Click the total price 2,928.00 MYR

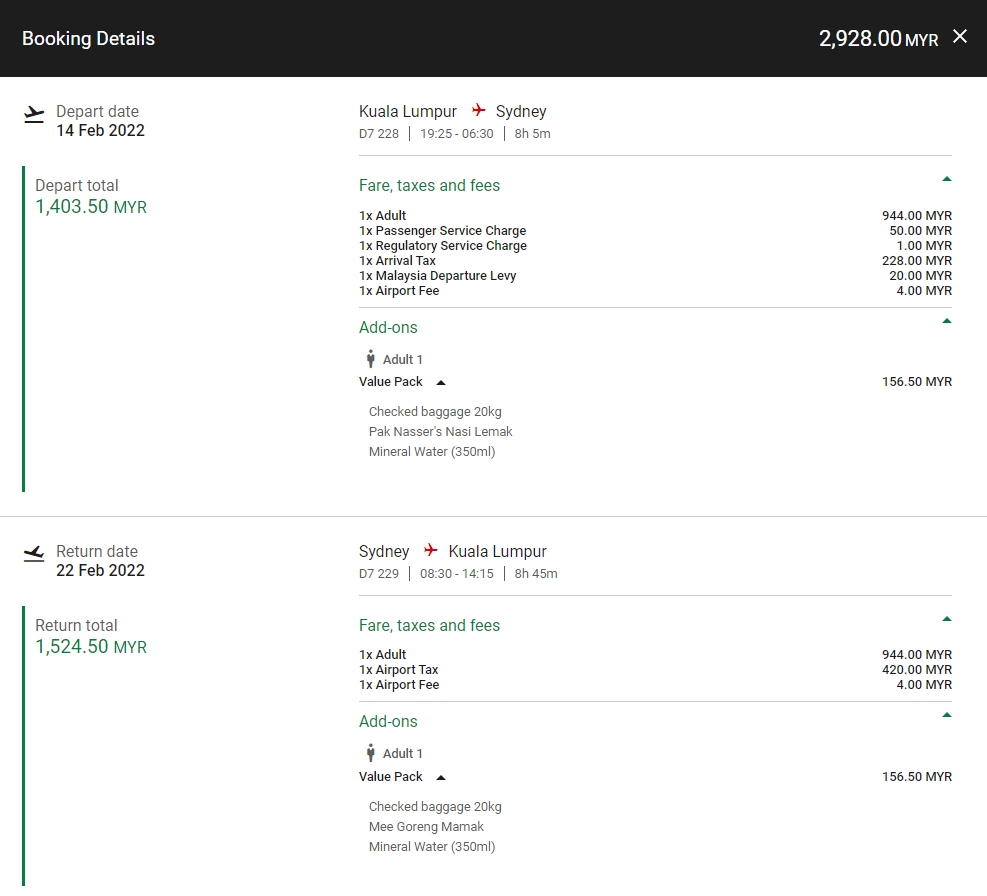click(x=878, y=39)
